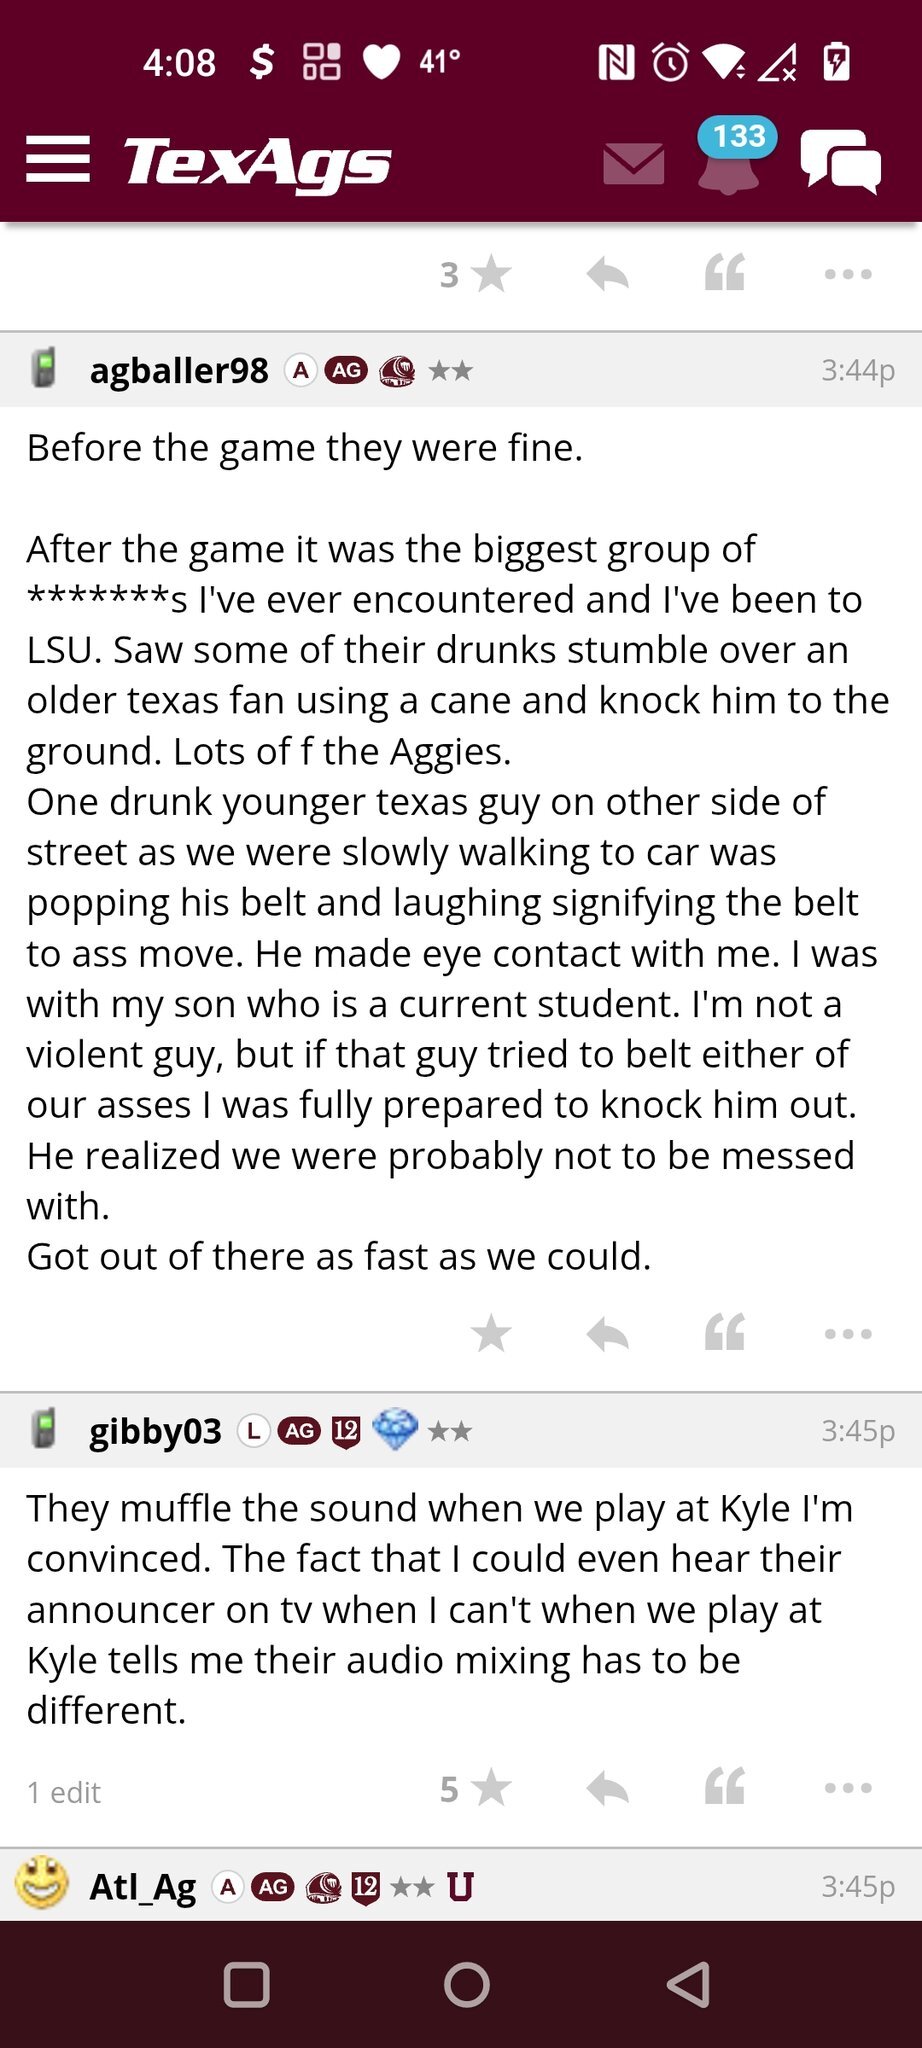View the 133 notifications bell
922x2048 pixels.
[x=729, y=162]
